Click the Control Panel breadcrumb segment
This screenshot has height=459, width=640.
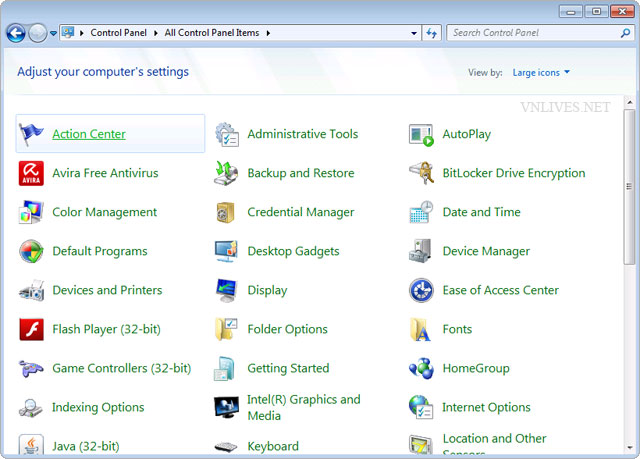118,33
